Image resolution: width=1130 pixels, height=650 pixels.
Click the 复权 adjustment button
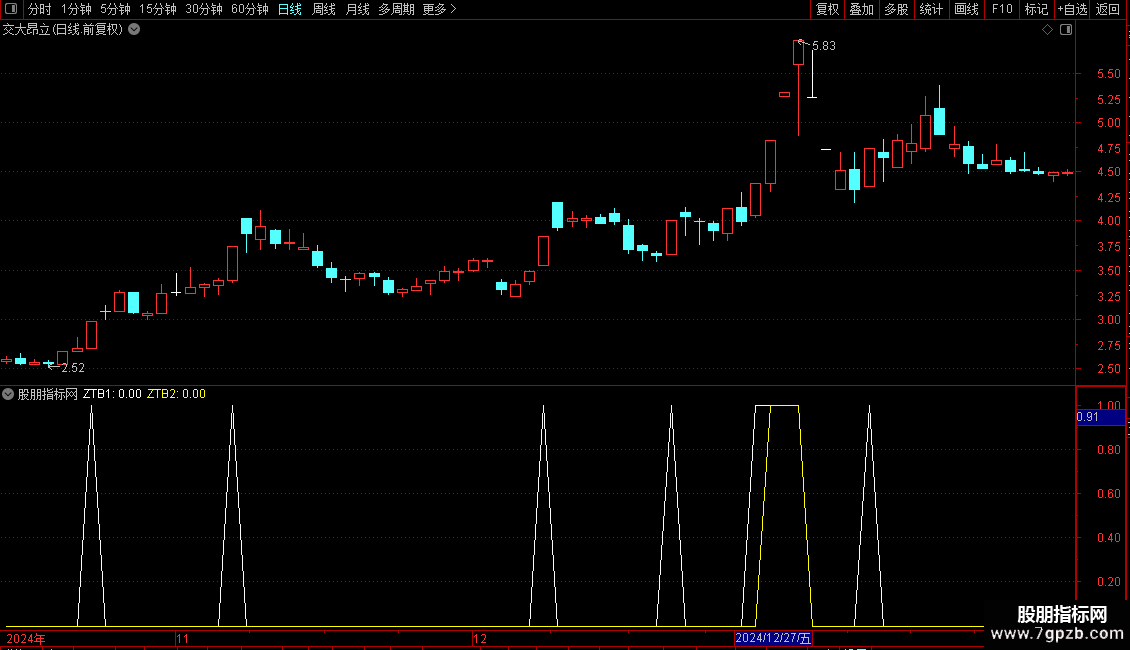click(827, 9)
